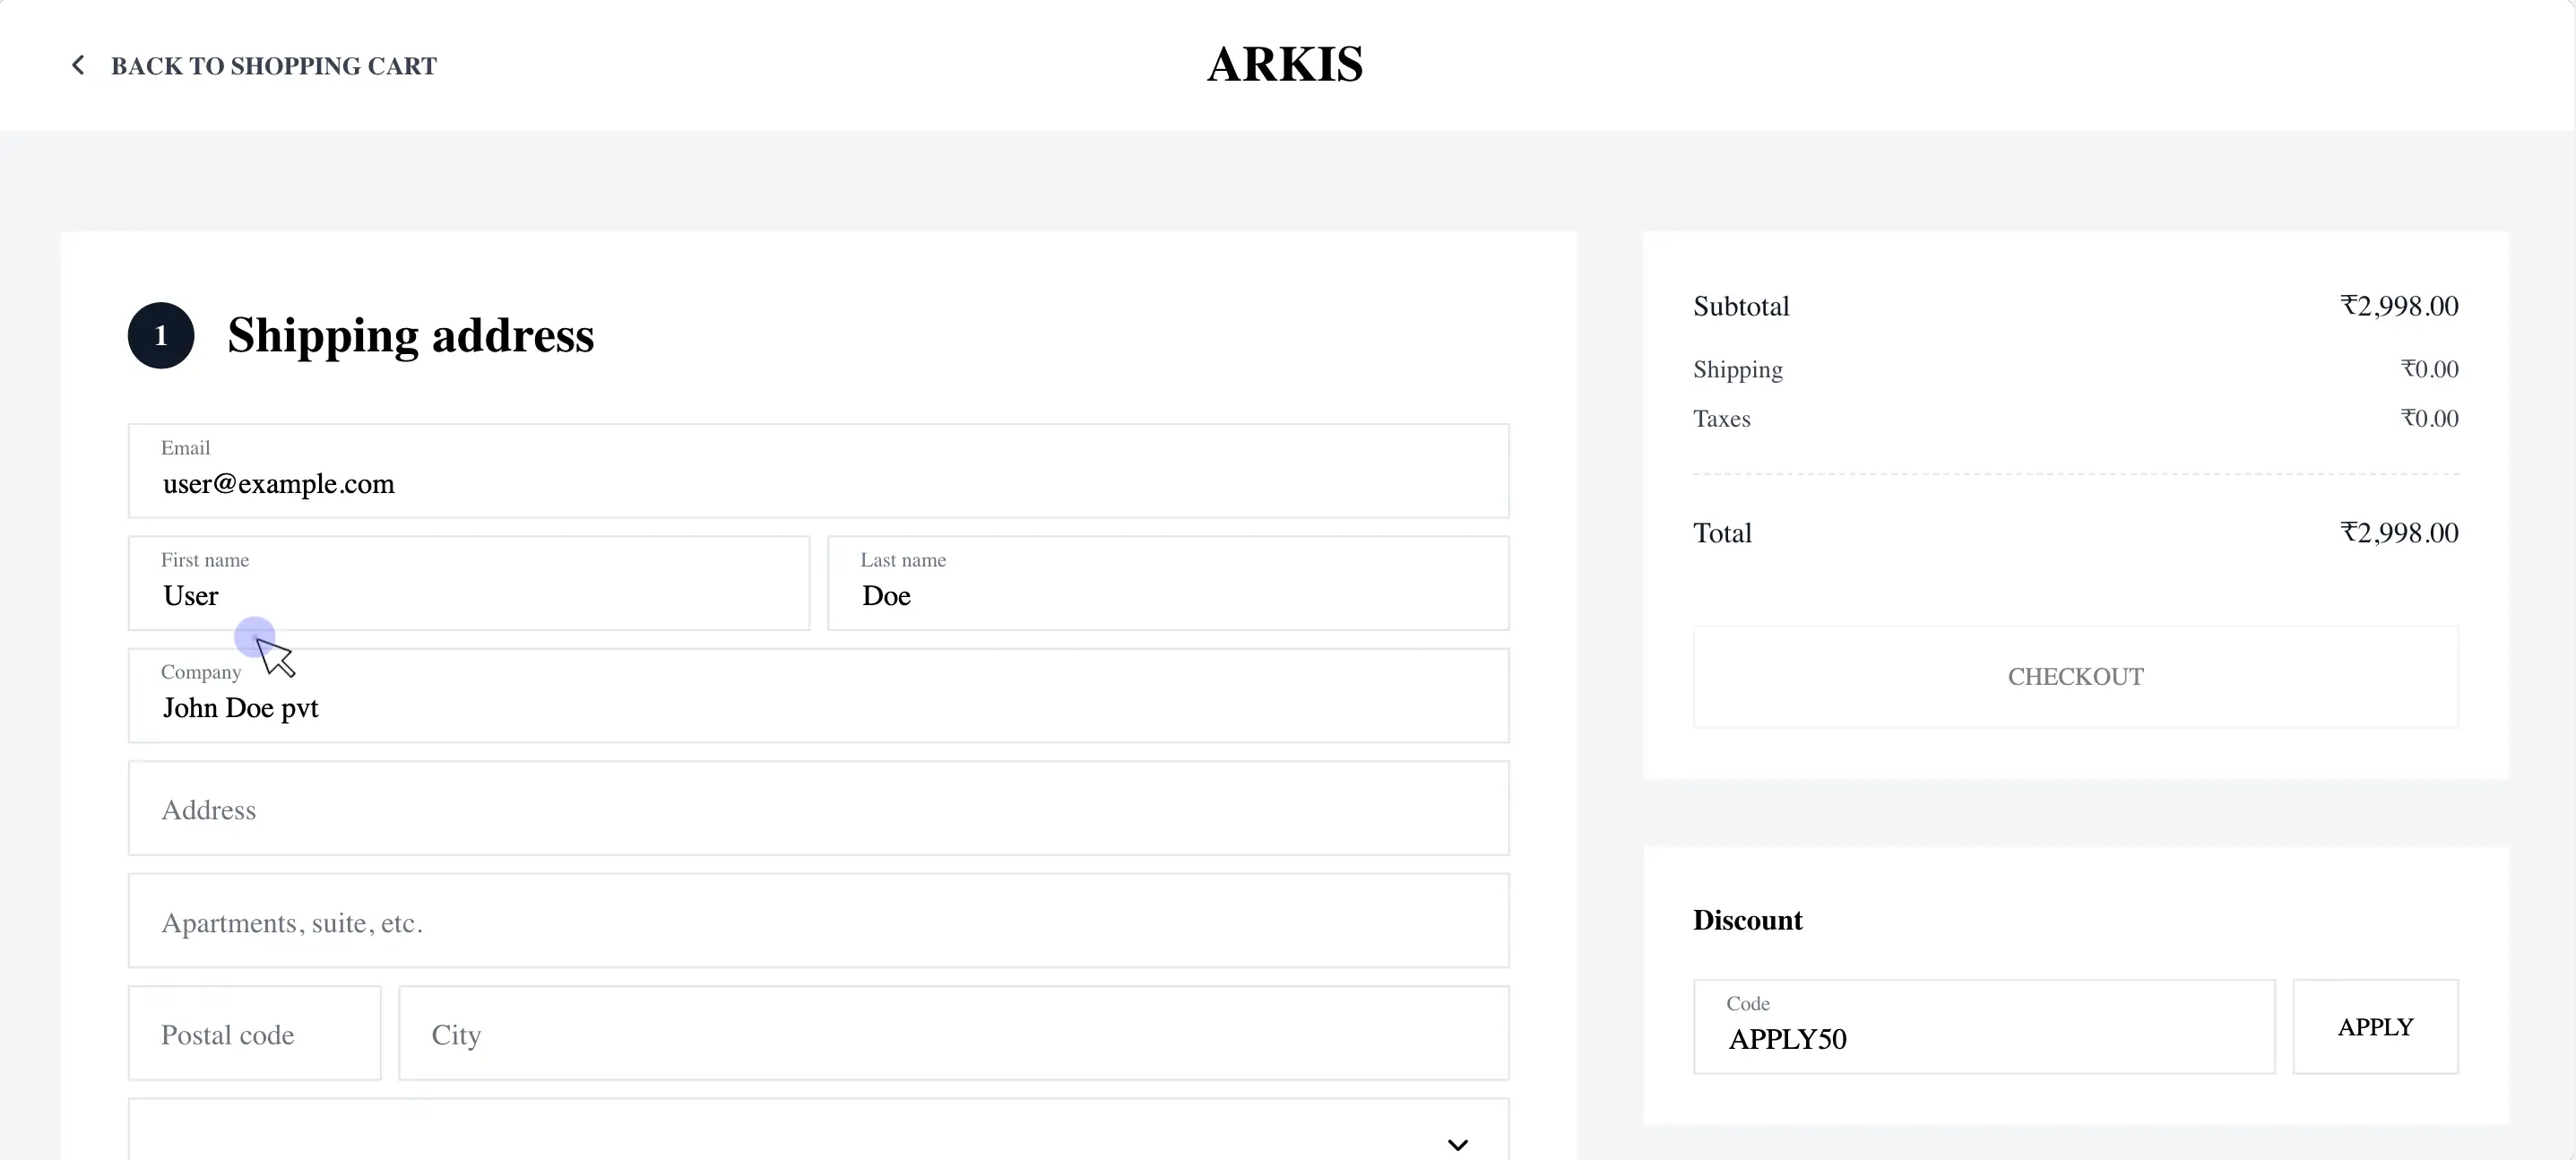Click the back arrow chevron icon
The width and height of the screenshot is (2576, 1160).
(x=79, y=64)
